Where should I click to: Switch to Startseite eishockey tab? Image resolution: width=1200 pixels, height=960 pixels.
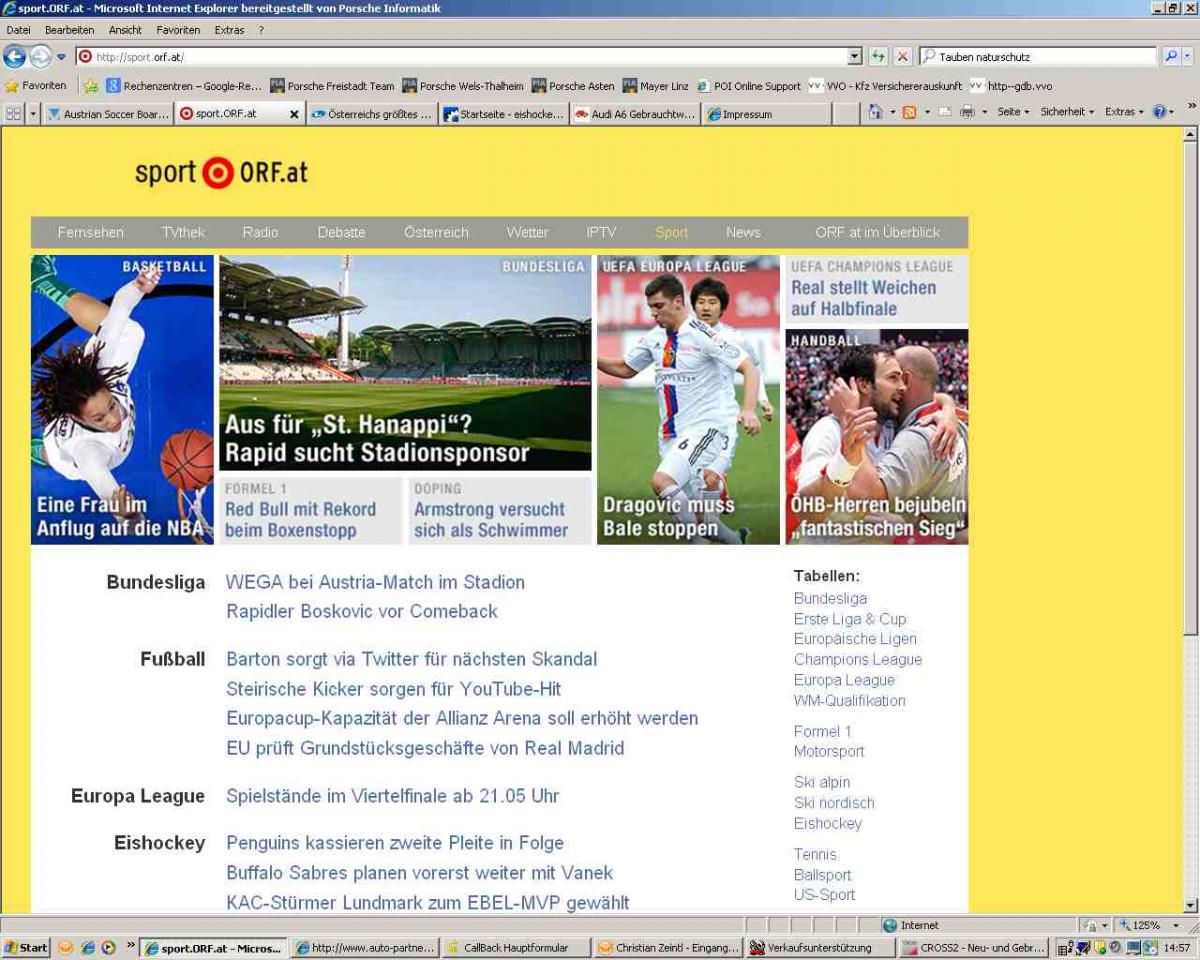tap(503, 114)
